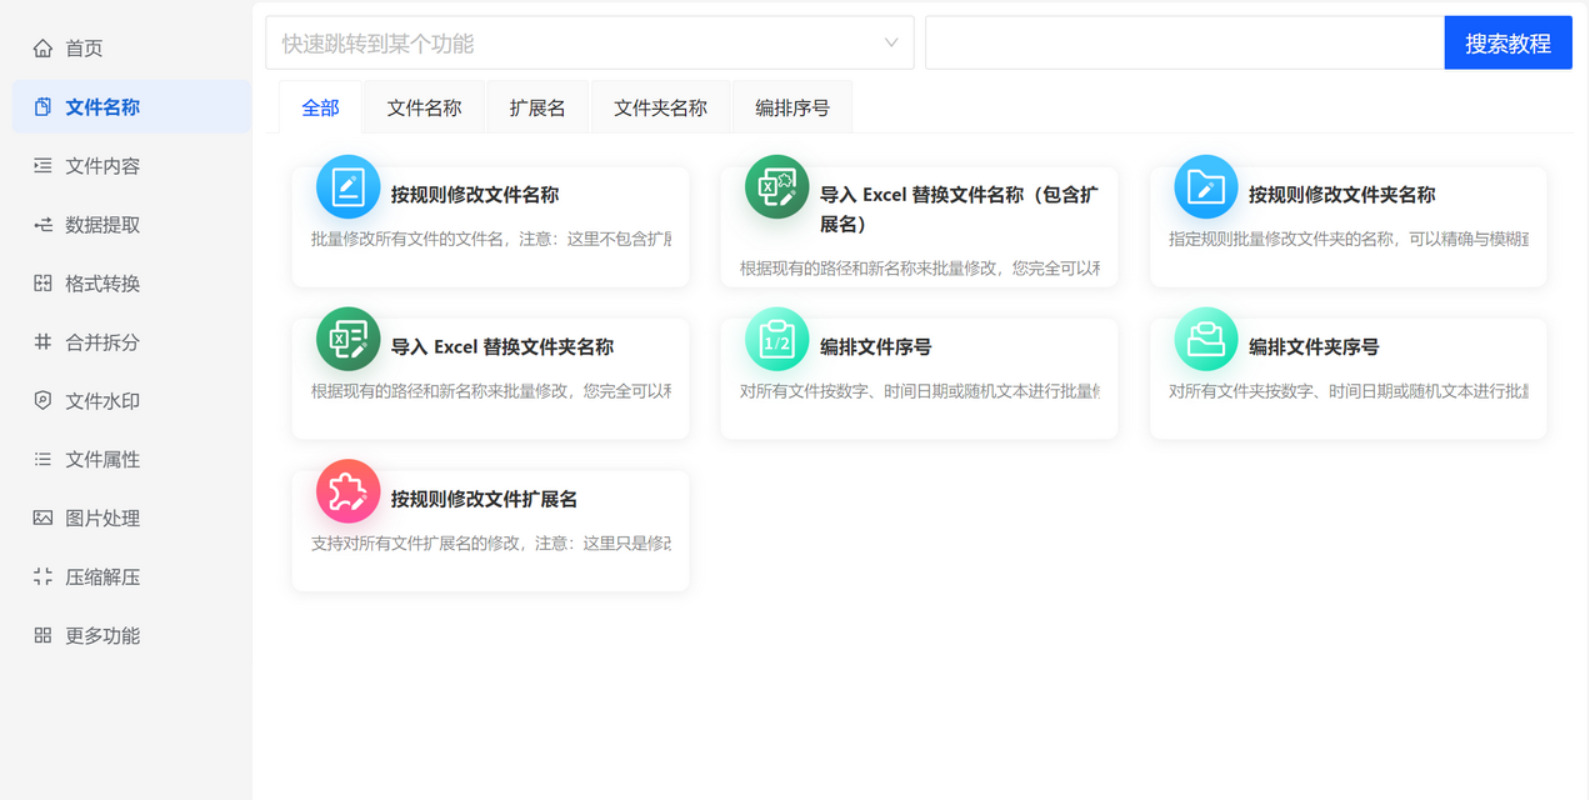Click the 合并拆分 hash icon
The width and height of the screenshot is (1589, 800).
click(x=42, y=342)
